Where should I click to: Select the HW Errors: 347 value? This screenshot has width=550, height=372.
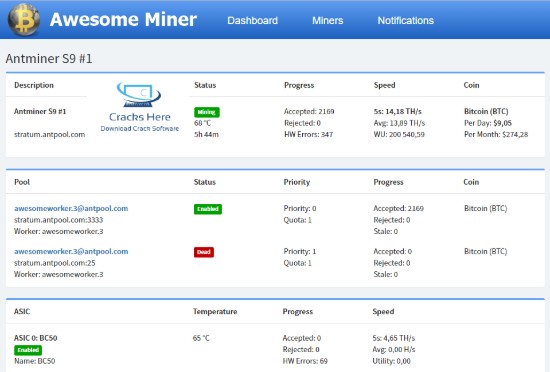(x=309, y=134)
